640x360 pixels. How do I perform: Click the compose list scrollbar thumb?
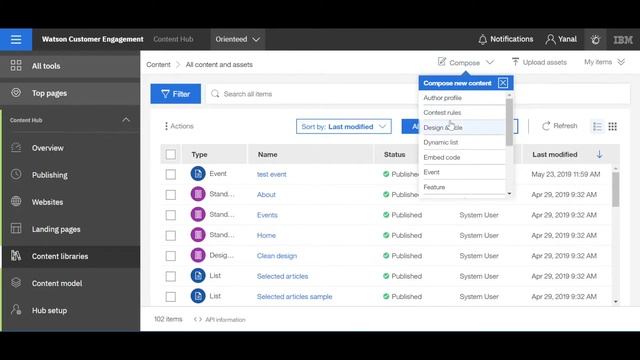[x=509, y=122]
